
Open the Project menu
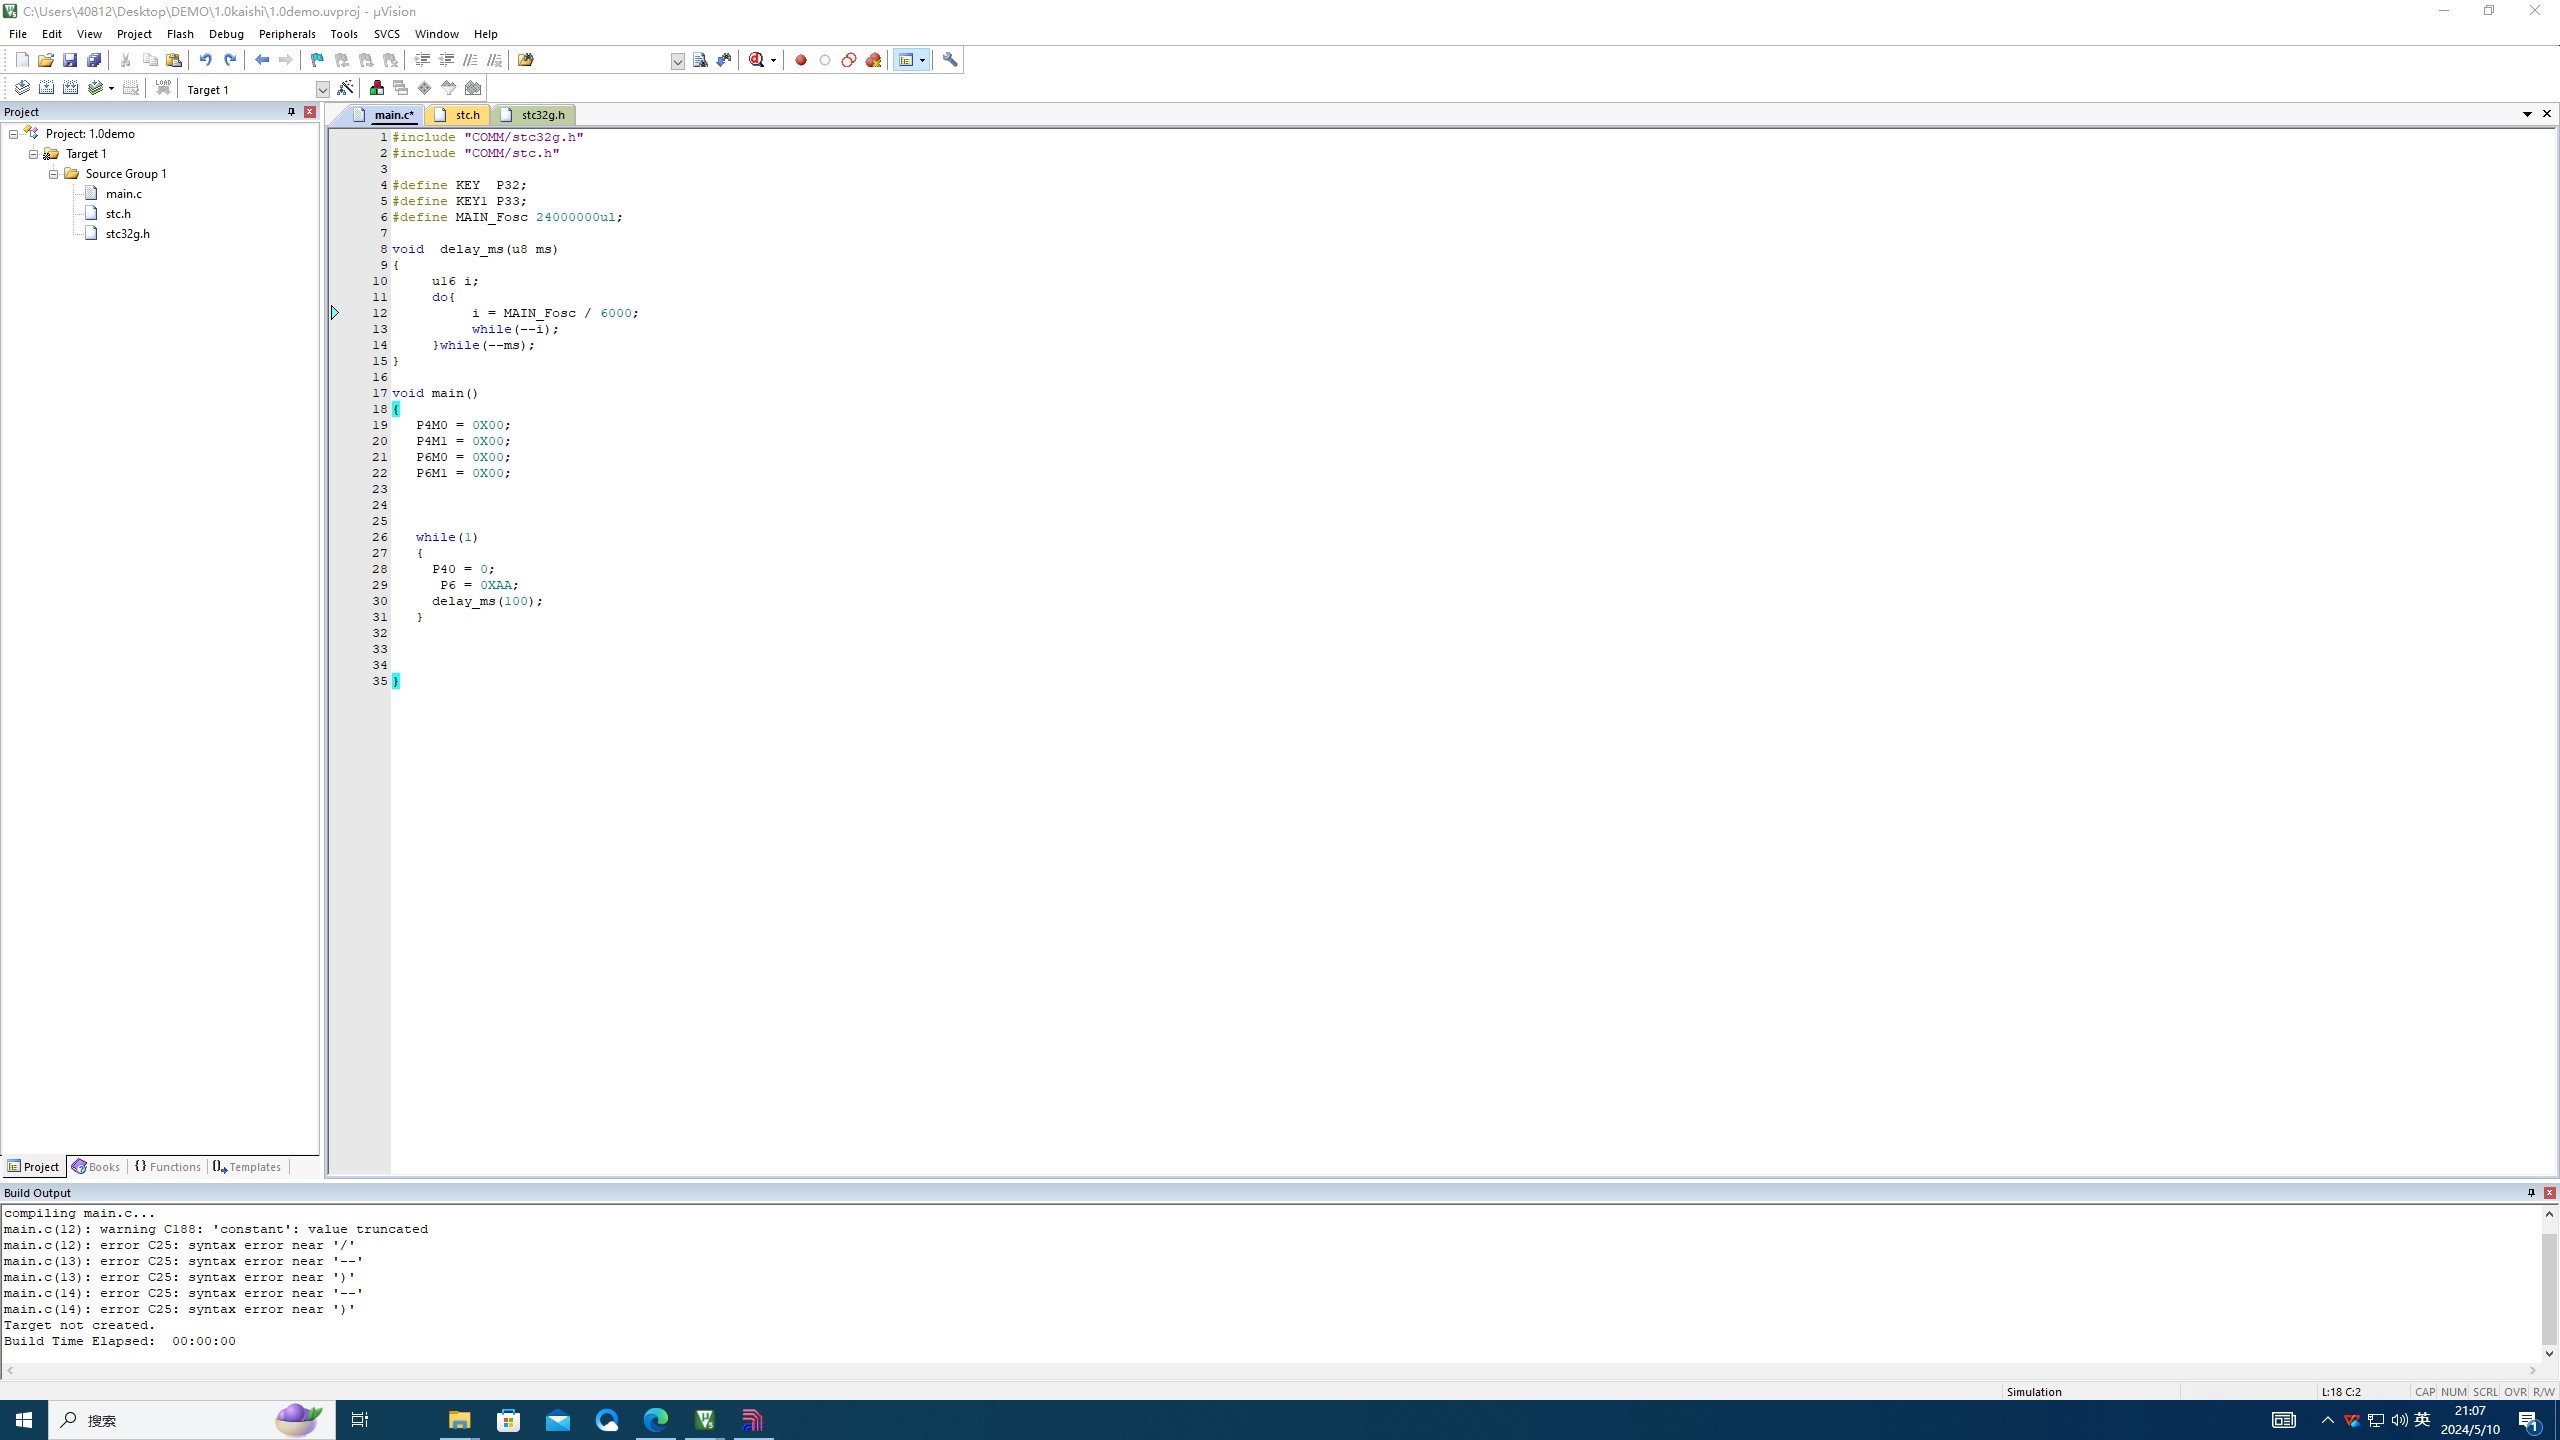pyautogui.click(x=134, y=34)
